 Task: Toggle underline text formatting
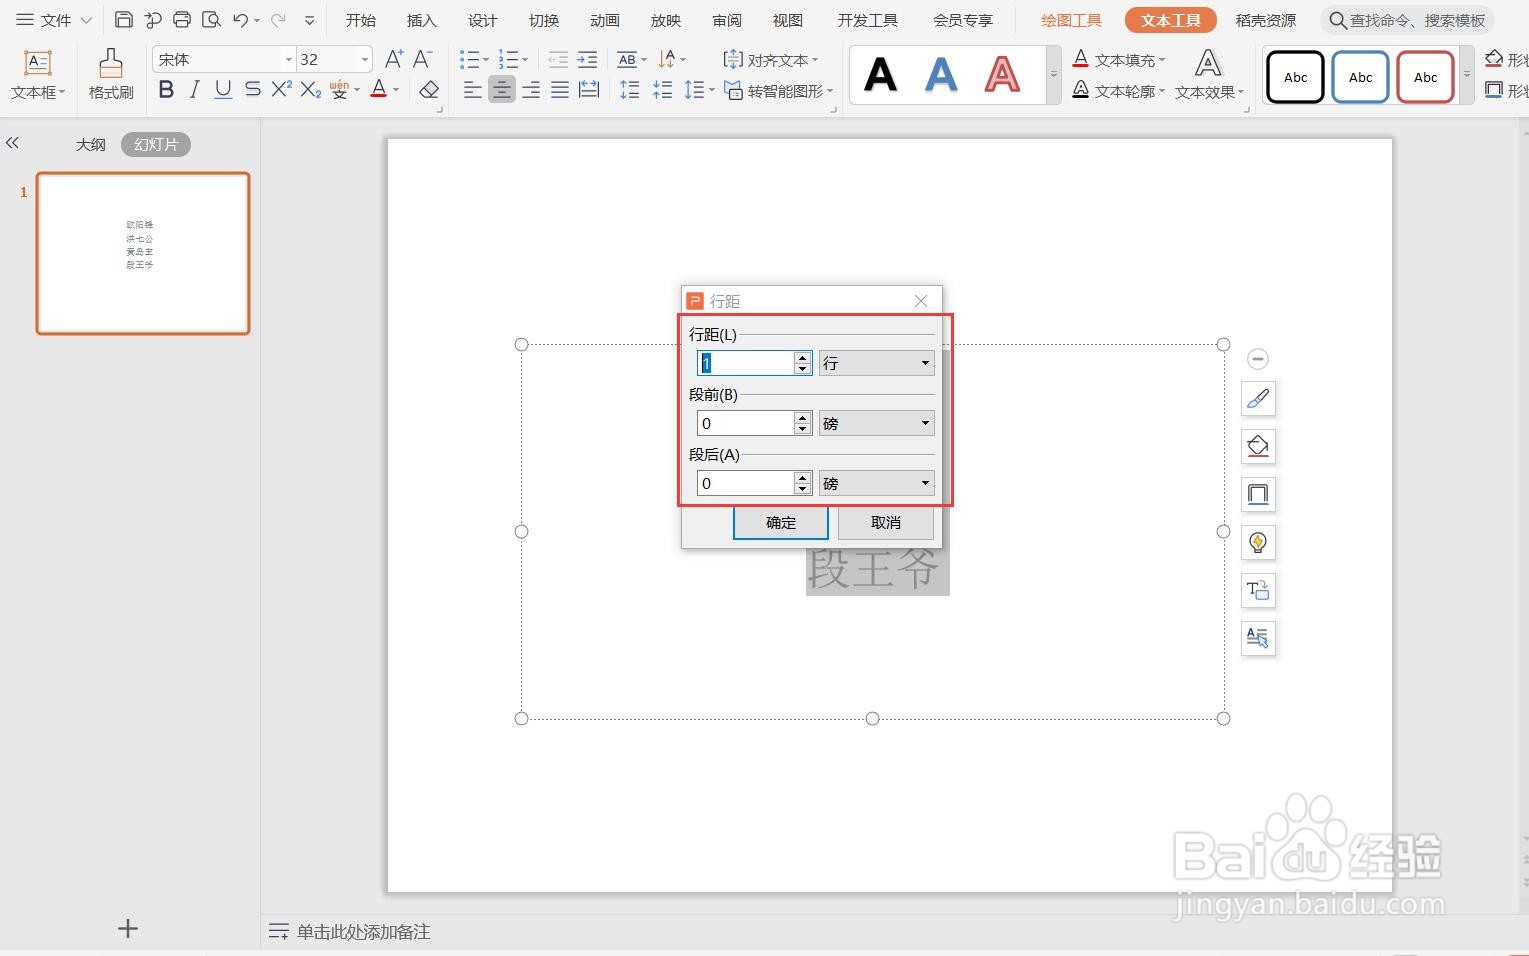tap(223, 90)
